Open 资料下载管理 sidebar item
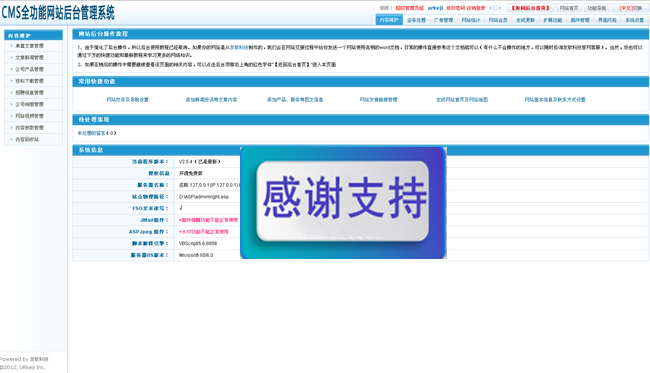Image resolution: width=650 pixels, height=373 pixels. tap(29, 81)
